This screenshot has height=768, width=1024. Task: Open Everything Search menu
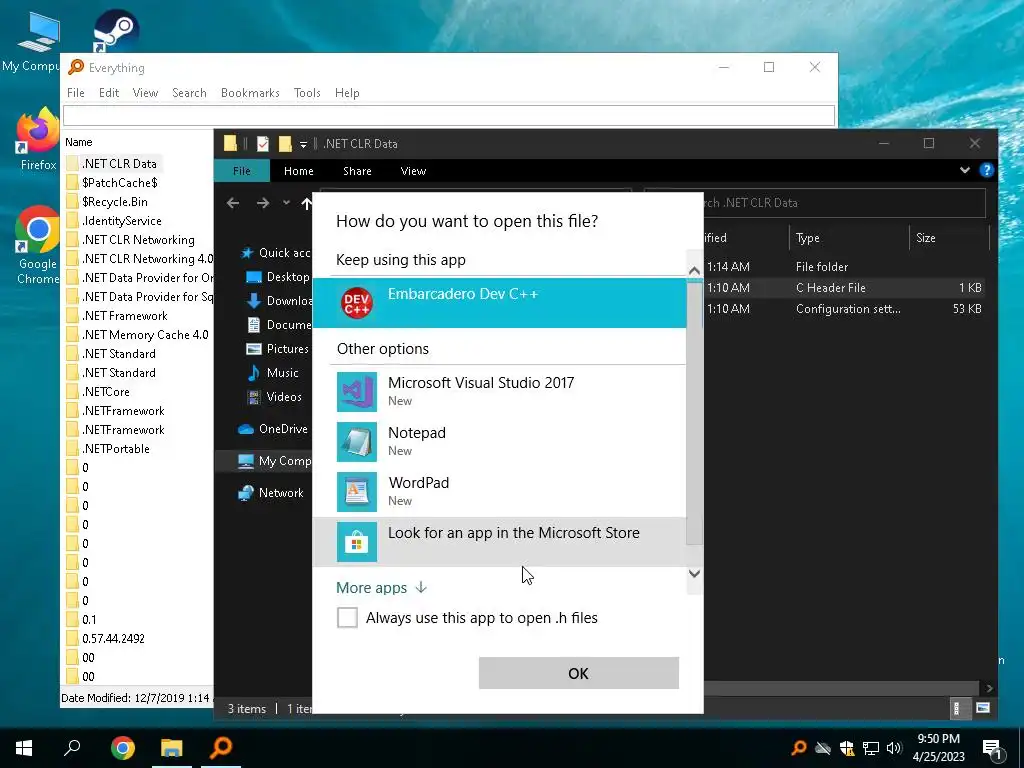(189, 93)
